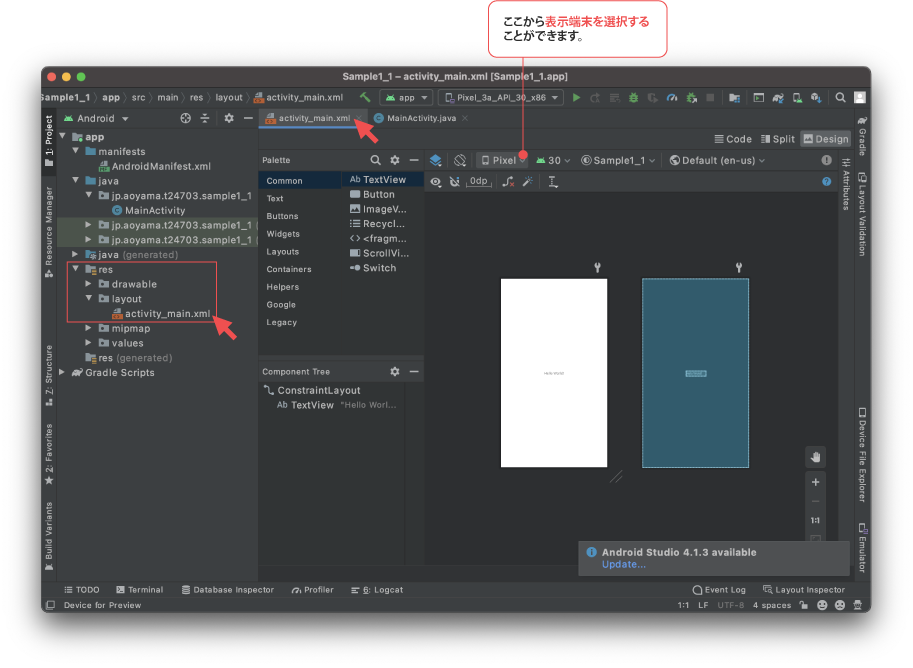Switch editor to Design view

(826, 139)
